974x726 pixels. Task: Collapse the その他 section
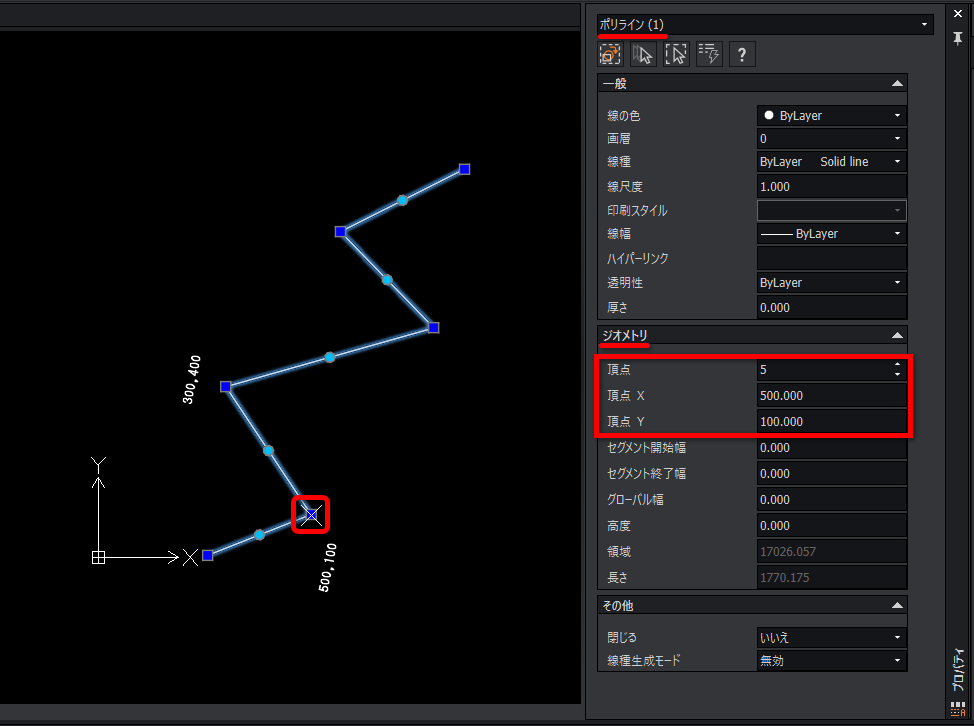[x=897, y=606]
